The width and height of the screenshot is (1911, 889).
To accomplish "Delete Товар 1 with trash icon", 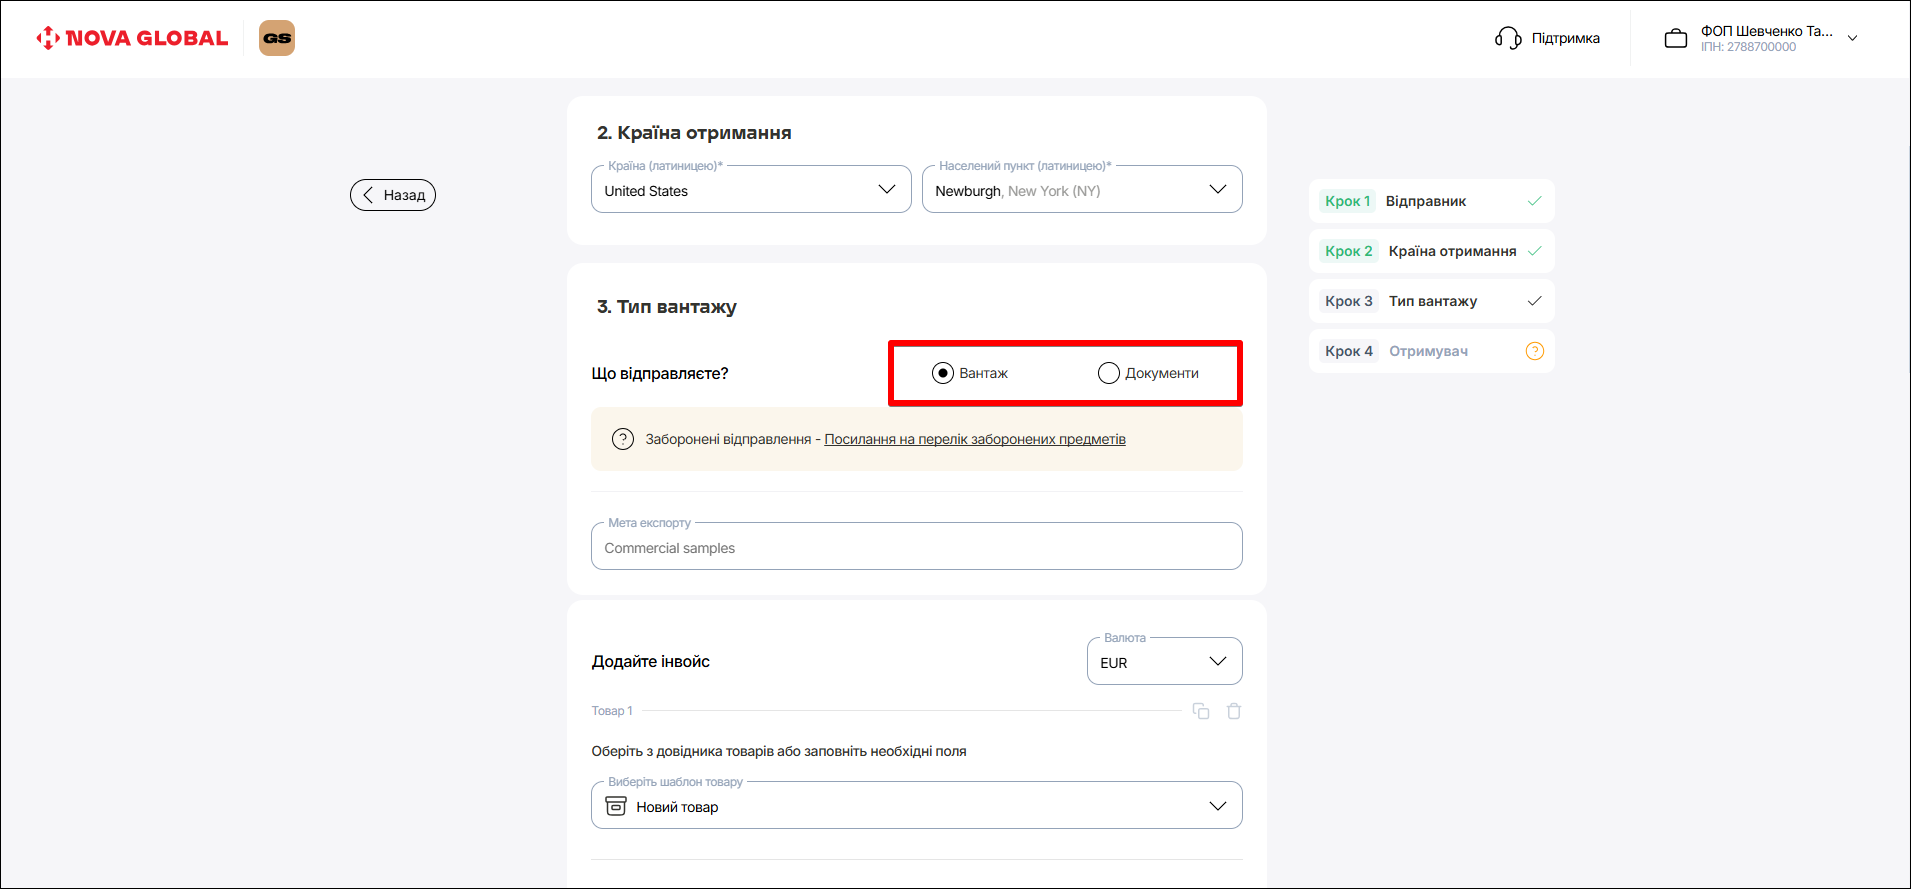I will point(1234,711).
